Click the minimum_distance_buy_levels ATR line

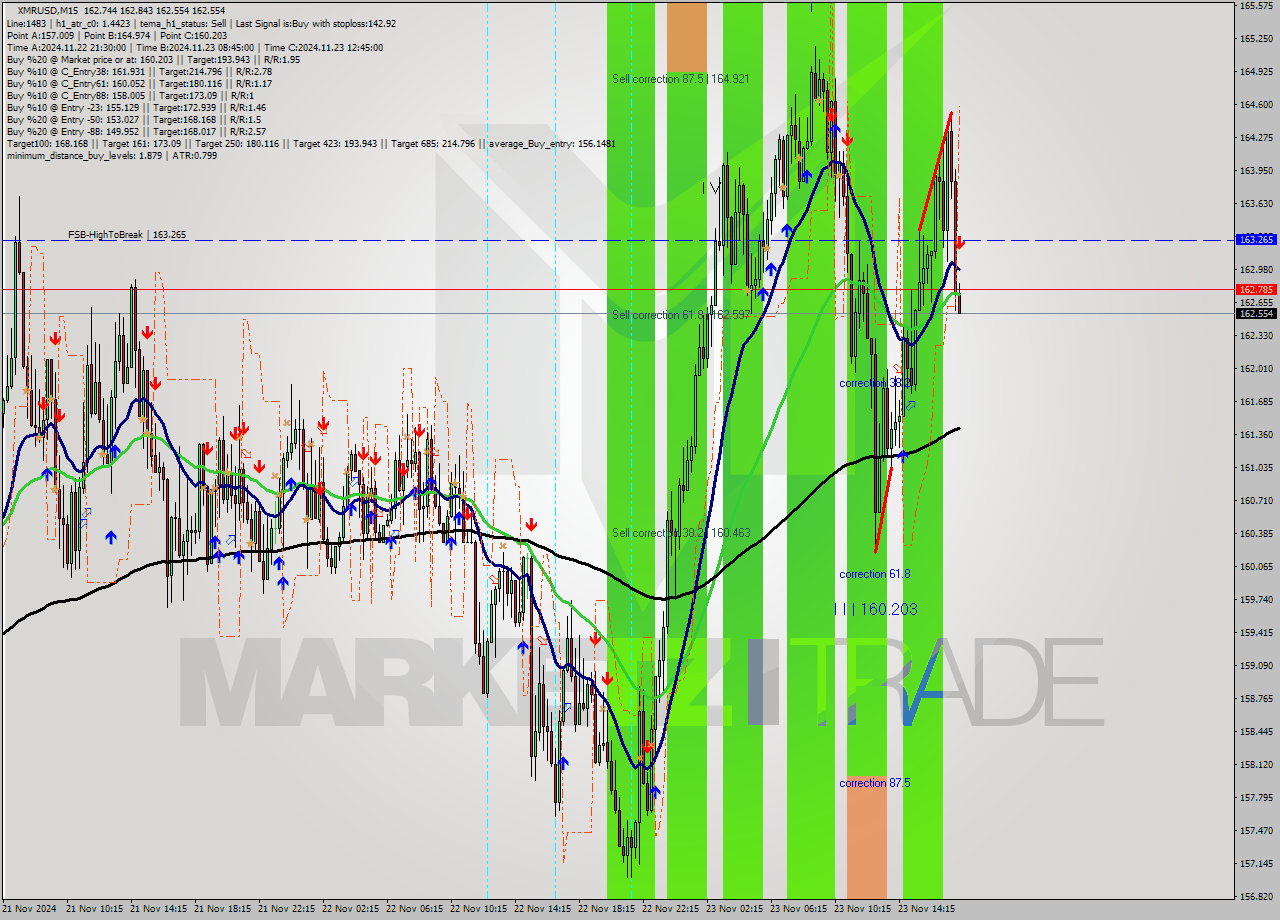click(x=112, y=155)
